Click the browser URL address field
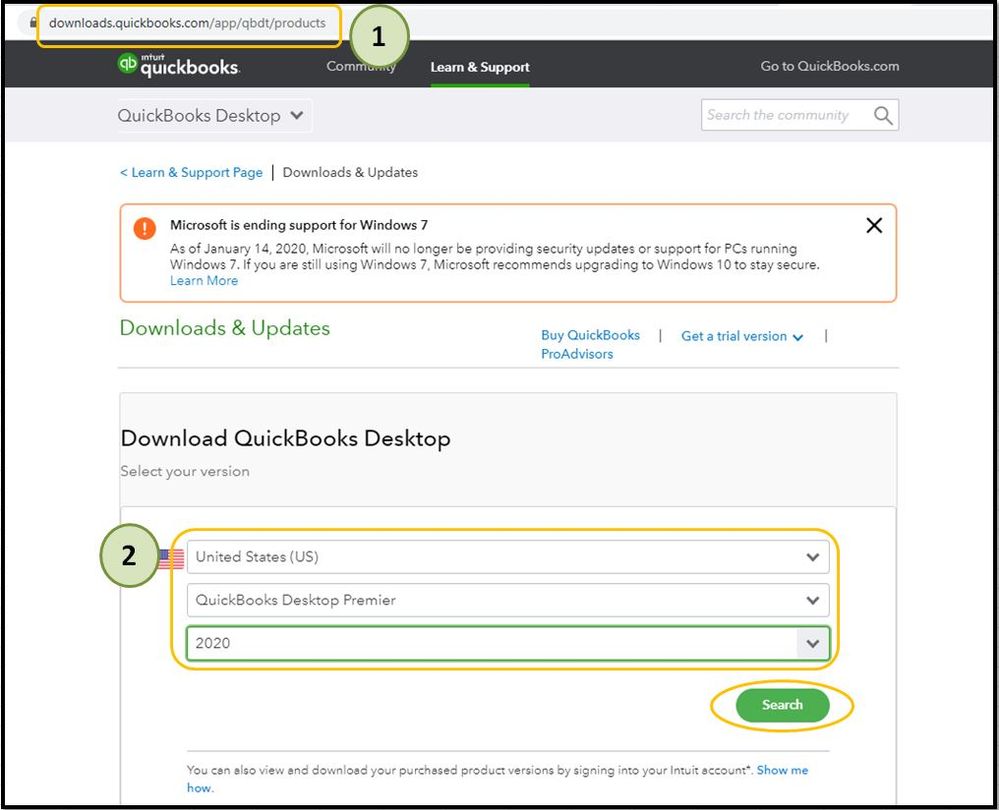 point(187,23)
